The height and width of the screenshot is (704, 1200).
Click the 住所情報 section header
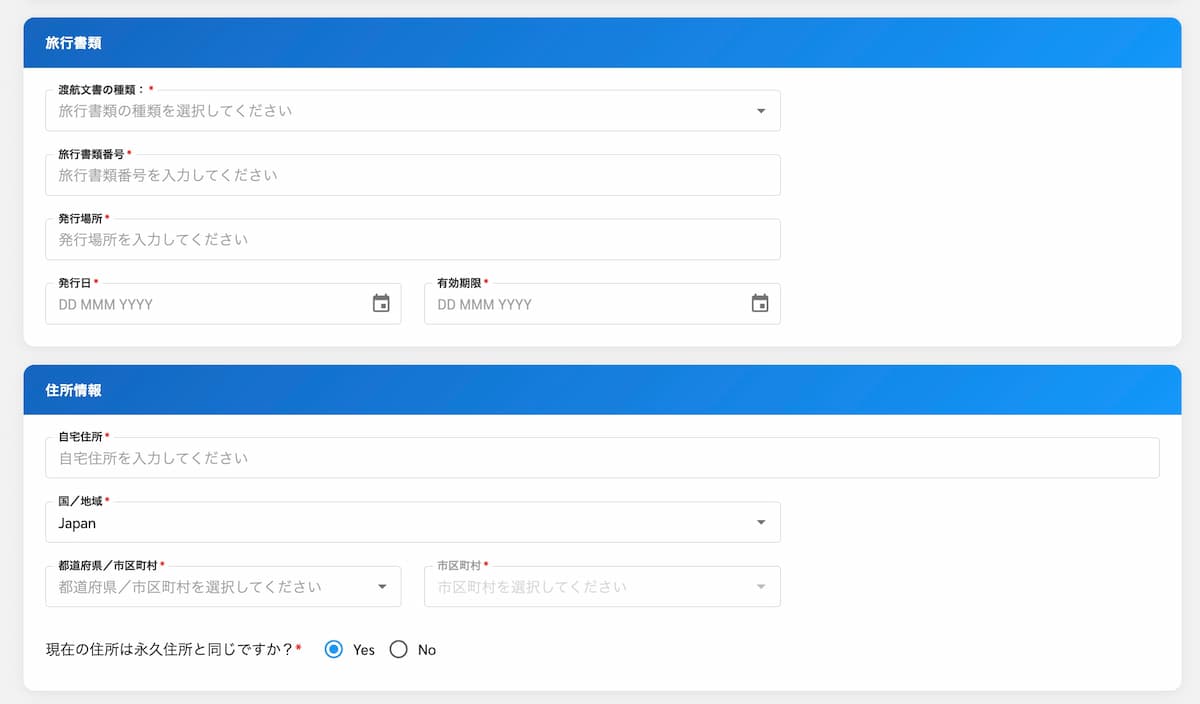tap(602, 390)
